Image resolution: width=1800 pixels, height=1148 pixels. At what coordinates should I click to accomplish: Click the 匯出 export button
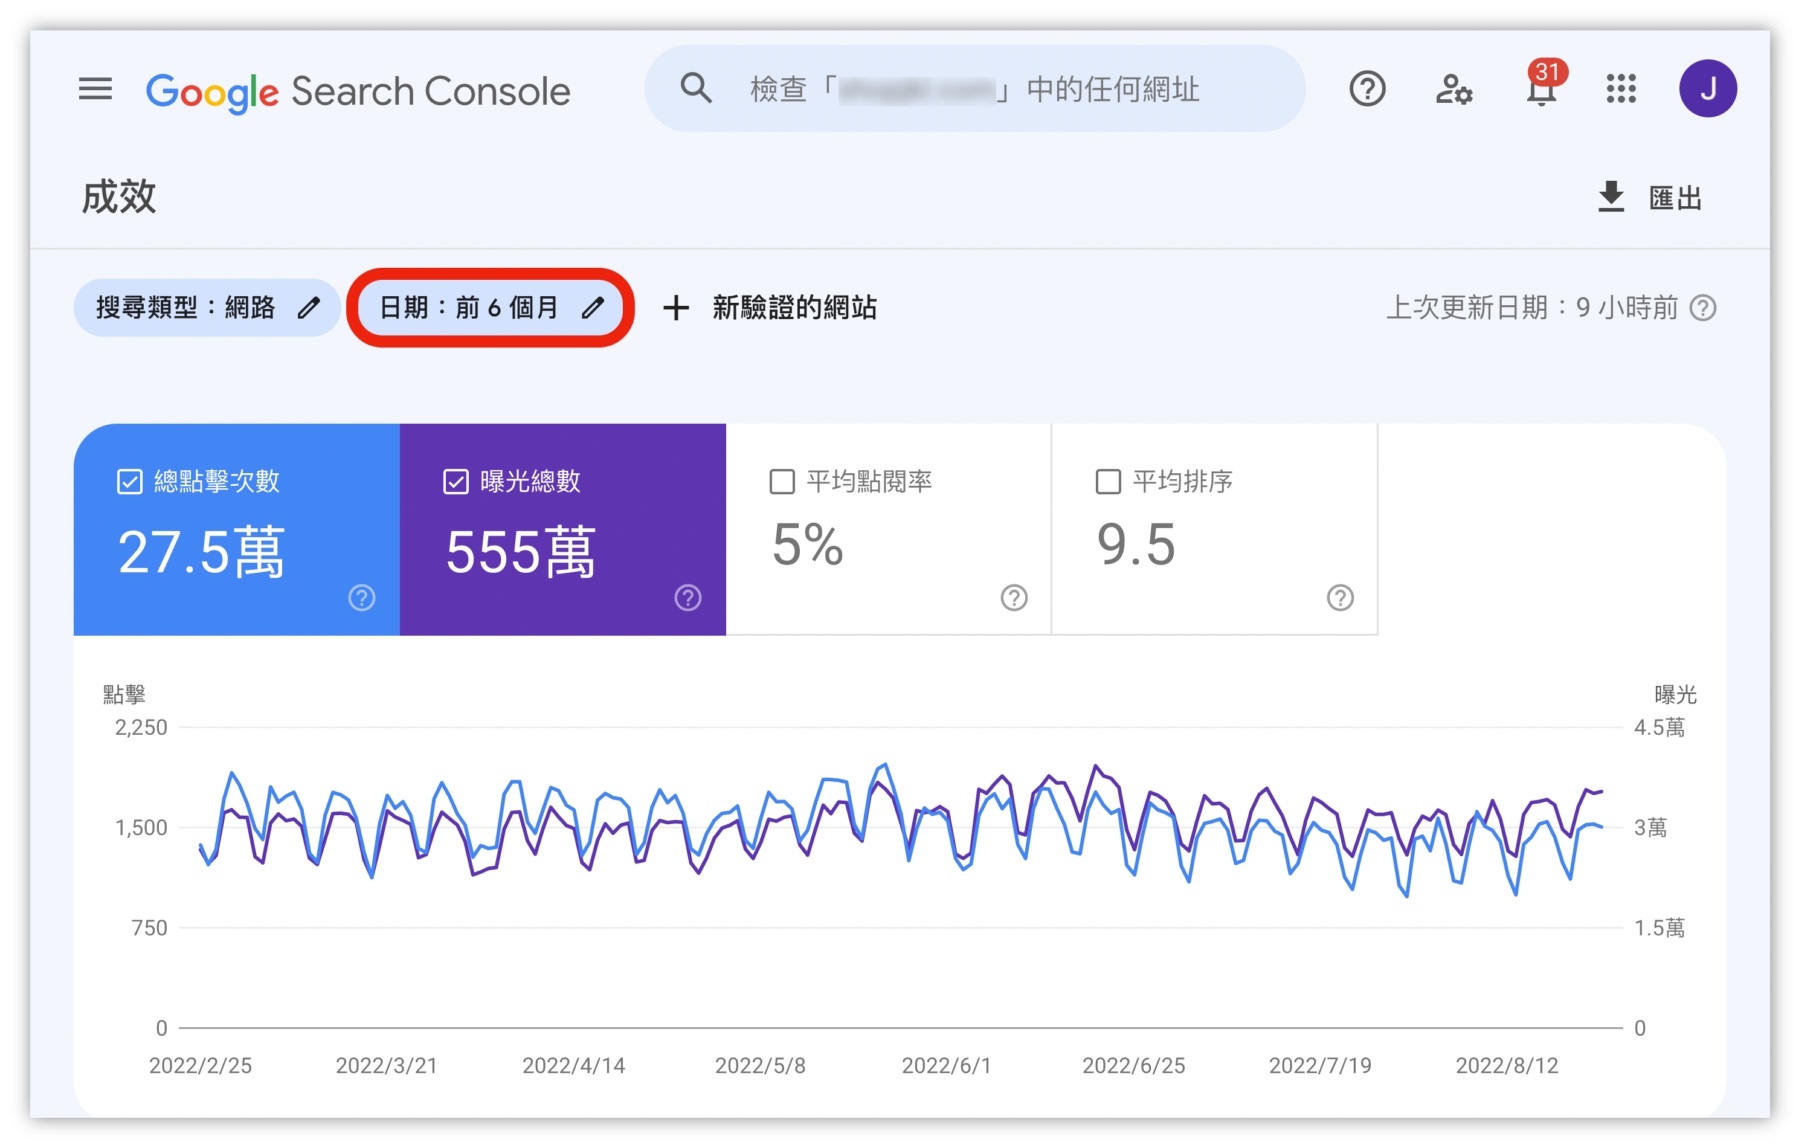click(1650, 198)
